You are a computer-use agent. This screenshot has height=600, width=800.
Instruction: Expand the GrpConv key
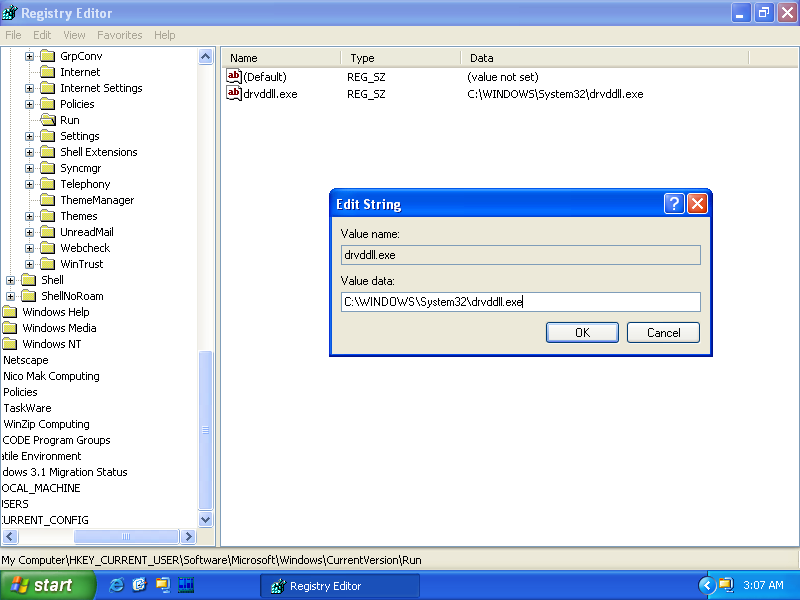coord(30,56)
